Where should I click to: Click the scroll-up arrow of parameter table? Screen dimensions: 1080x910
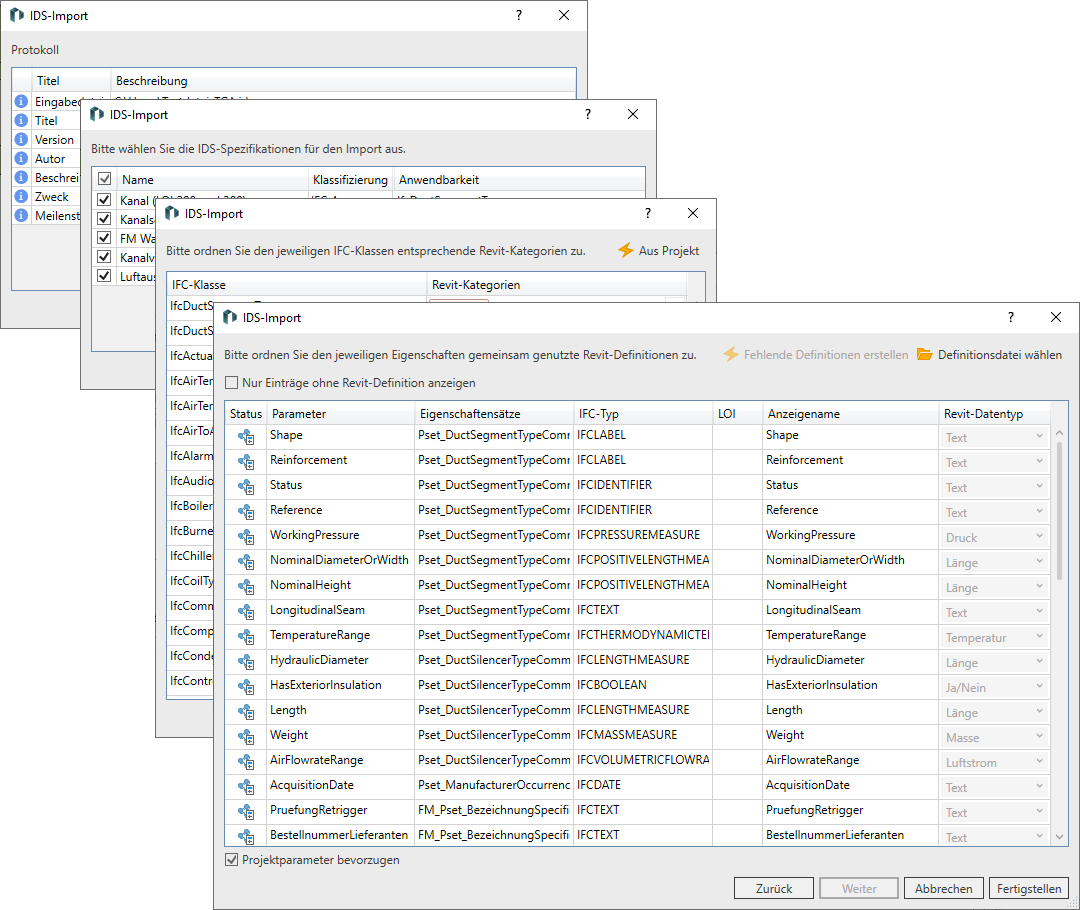[x=1059, y=433]
